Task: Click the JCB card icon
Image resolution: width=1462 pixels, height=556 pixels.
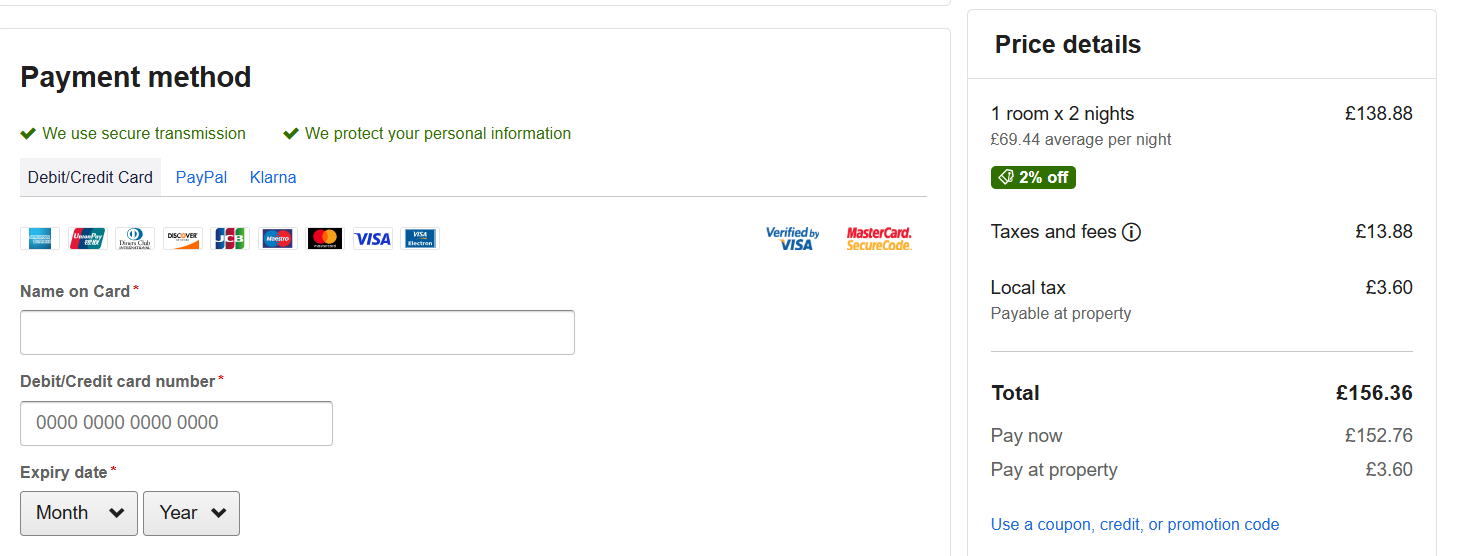Action: [230, 239]
